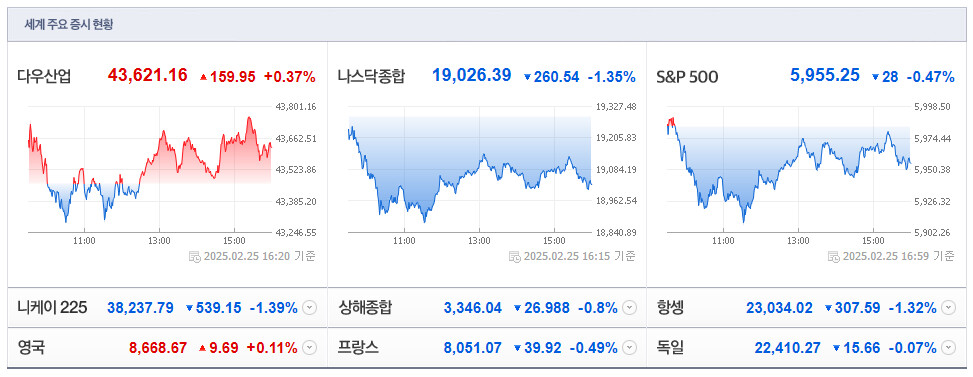Select the 니케이 225 index name

(52, 308)
